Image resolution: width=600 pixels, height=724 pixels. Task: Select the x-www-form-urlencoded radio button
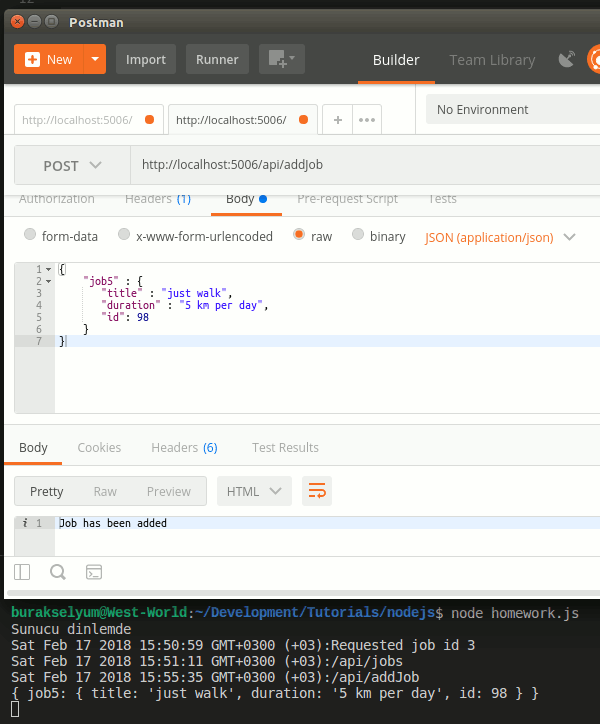pyautogui.click(x=124, y=234)
